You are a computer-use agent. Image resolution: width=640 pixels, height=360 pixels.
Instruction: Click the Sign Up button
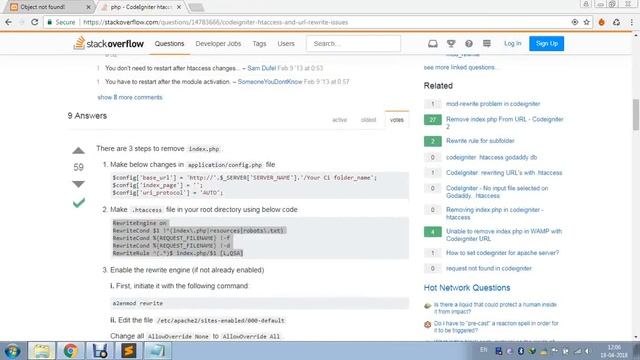pos(547,43)
